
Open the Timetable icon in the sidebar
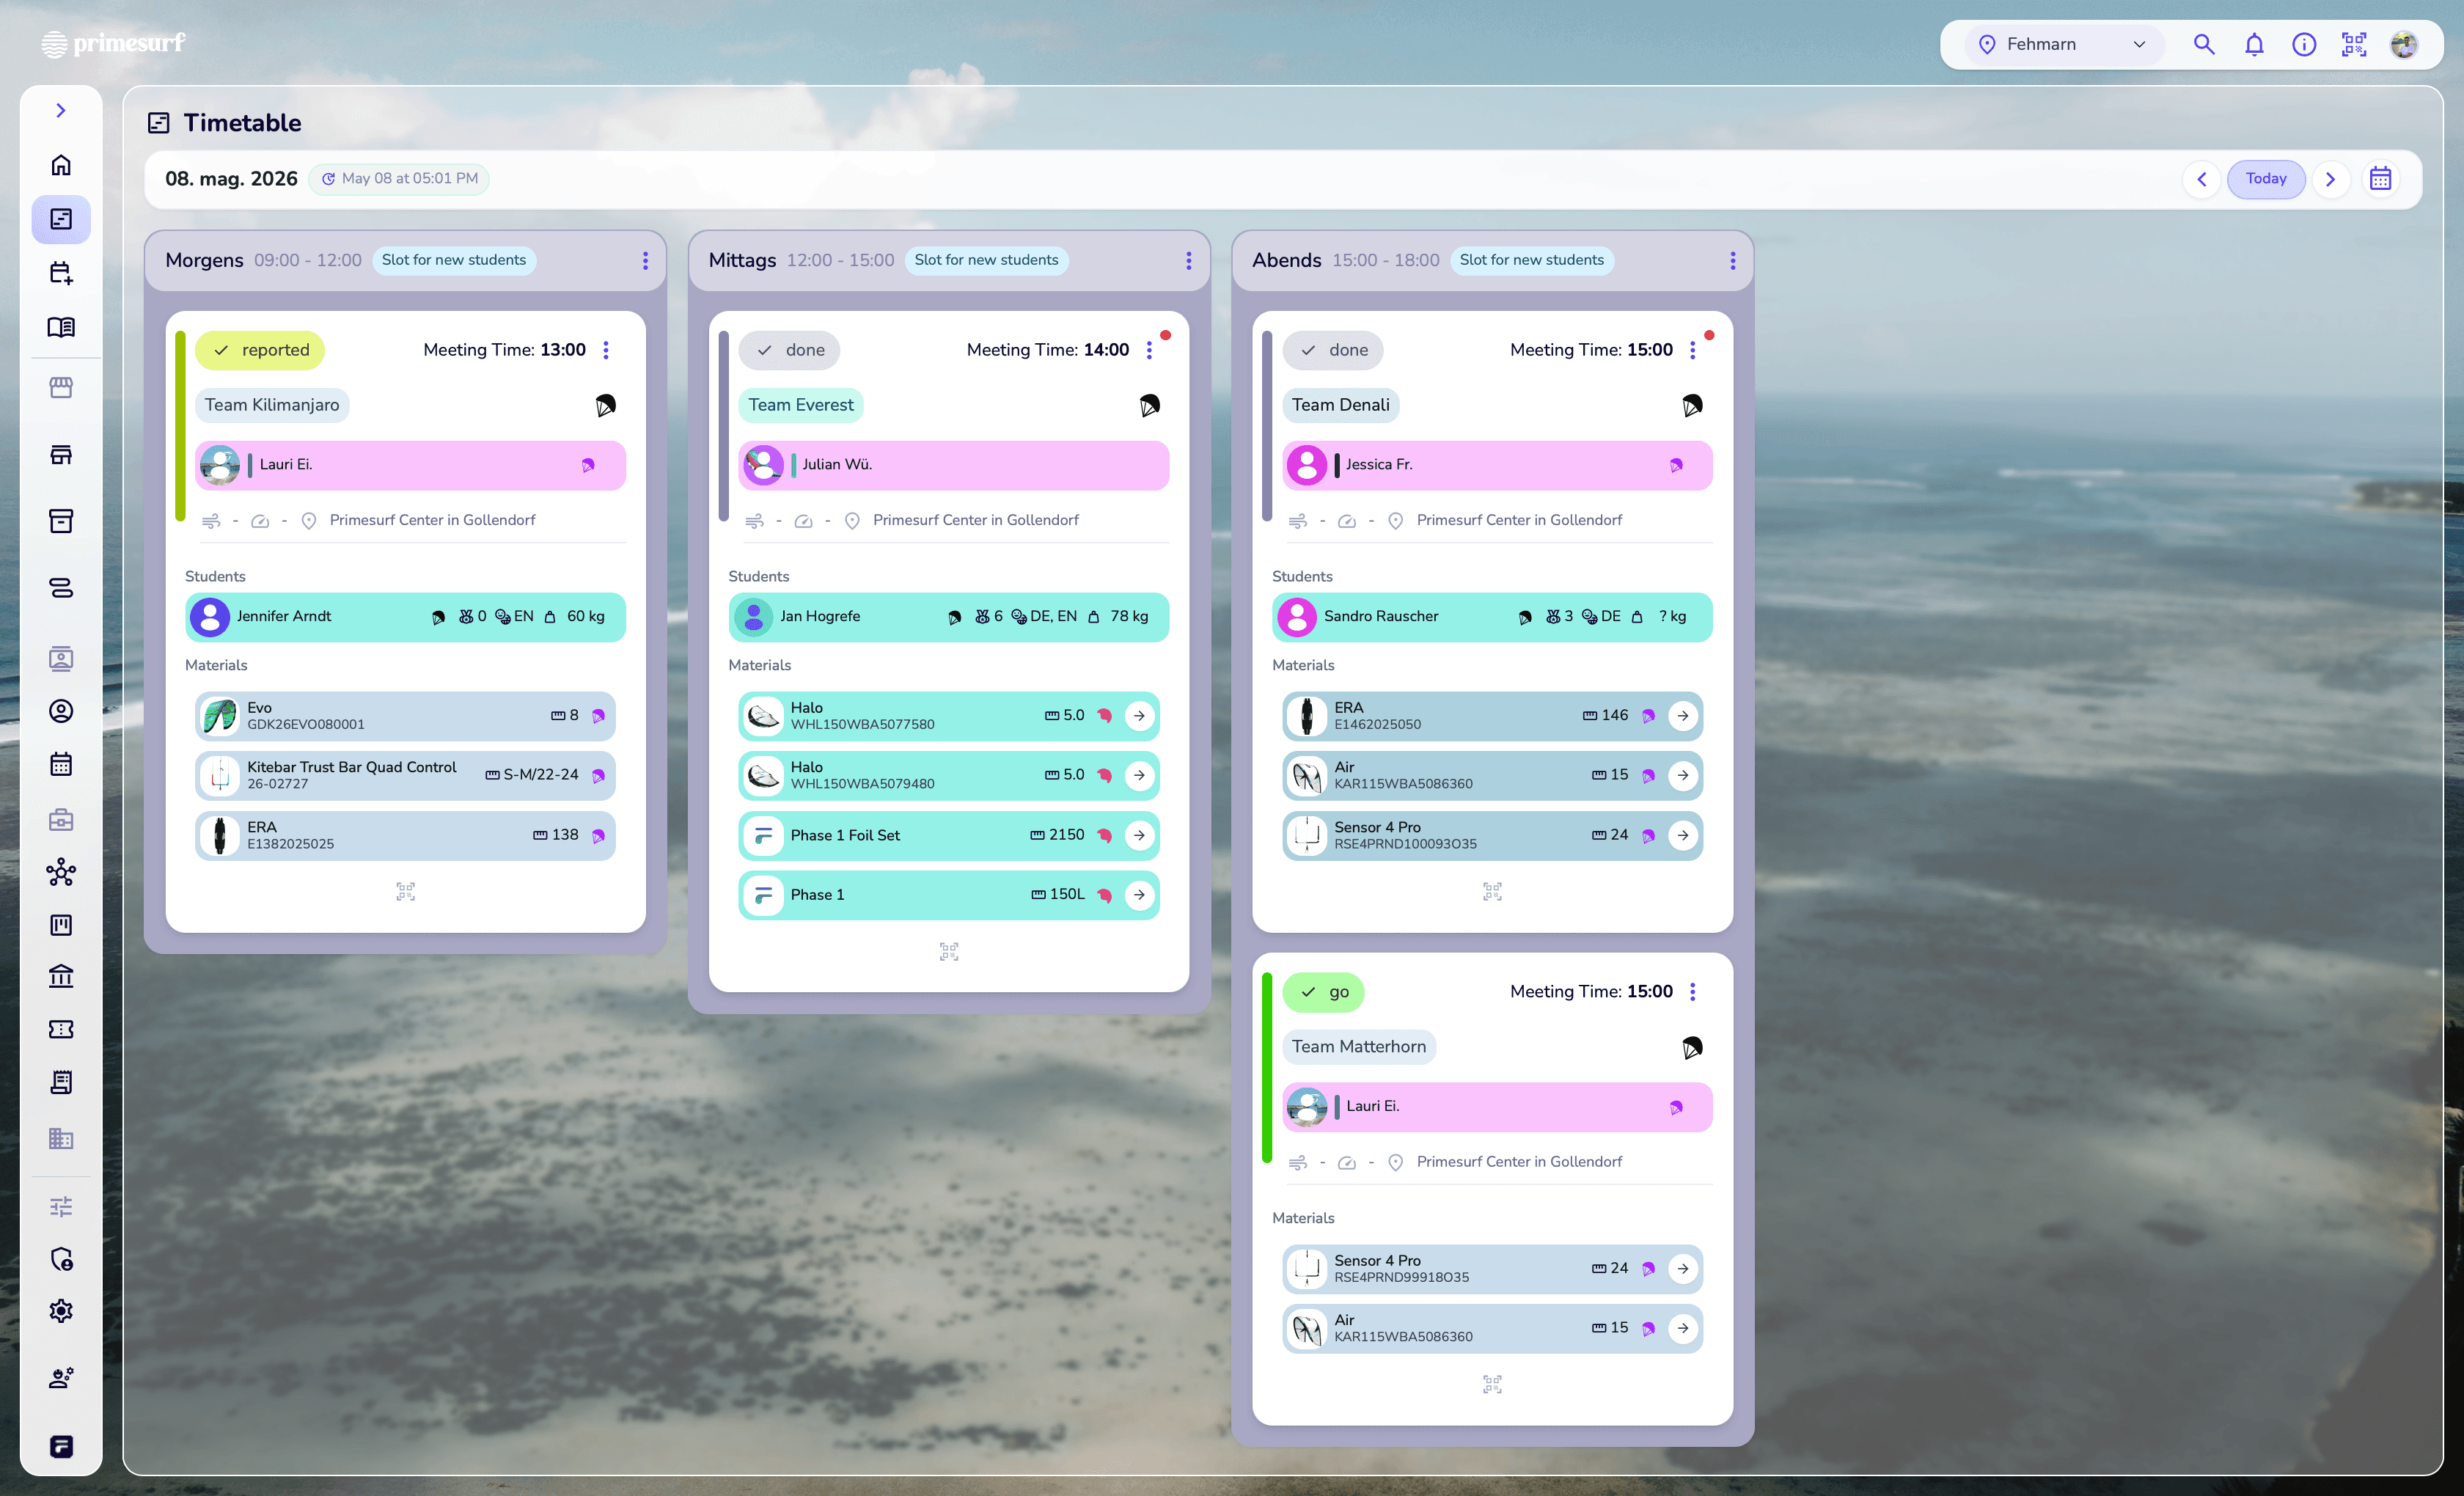tap(61, 219)
